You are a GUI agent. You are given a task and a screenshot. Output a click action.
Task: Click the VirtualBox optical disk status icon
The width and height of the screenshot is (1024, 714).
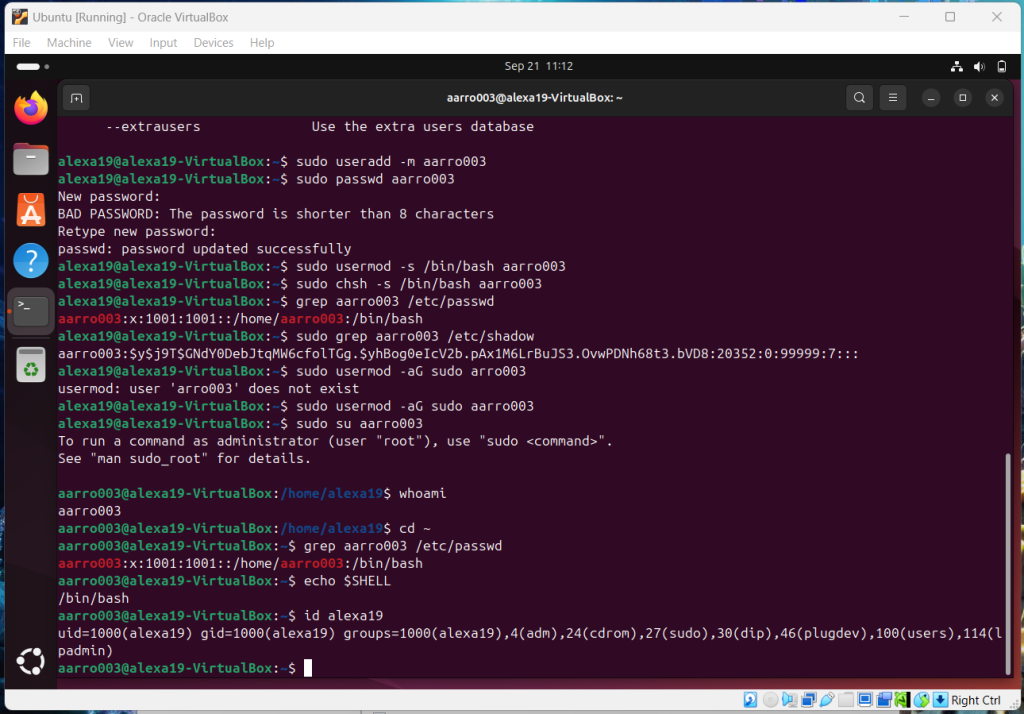(x=769, y=700)
